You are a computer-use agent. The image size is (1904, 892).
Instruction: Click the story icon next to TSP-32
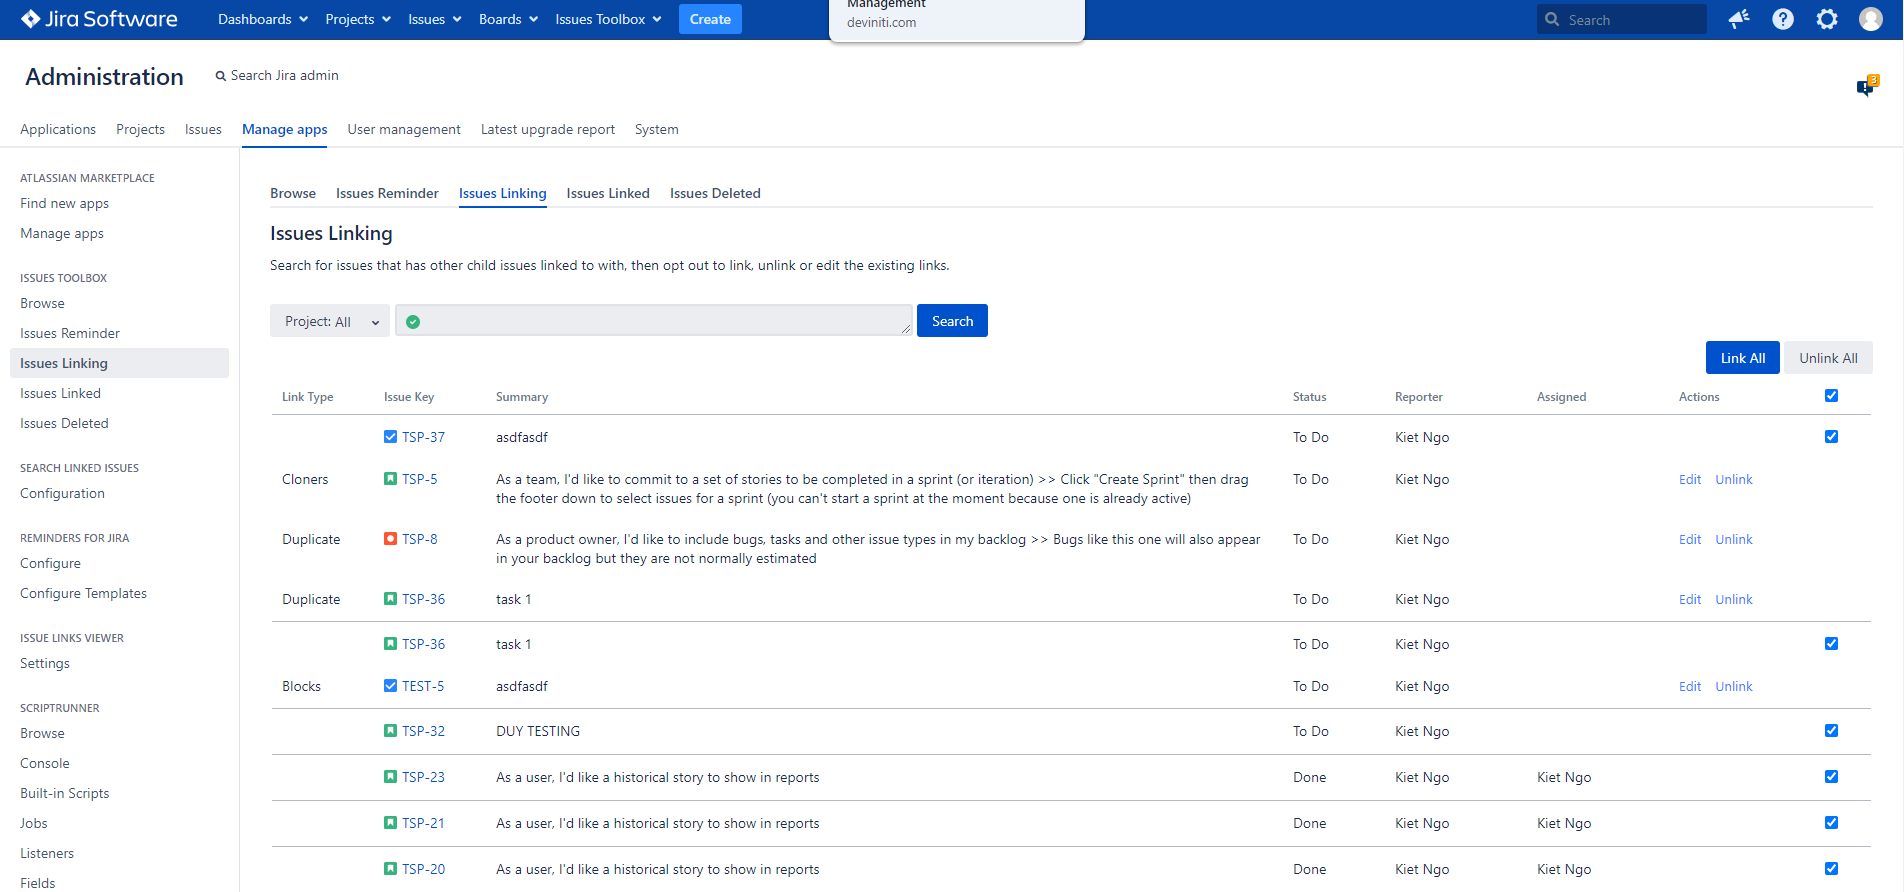point(390,731)
